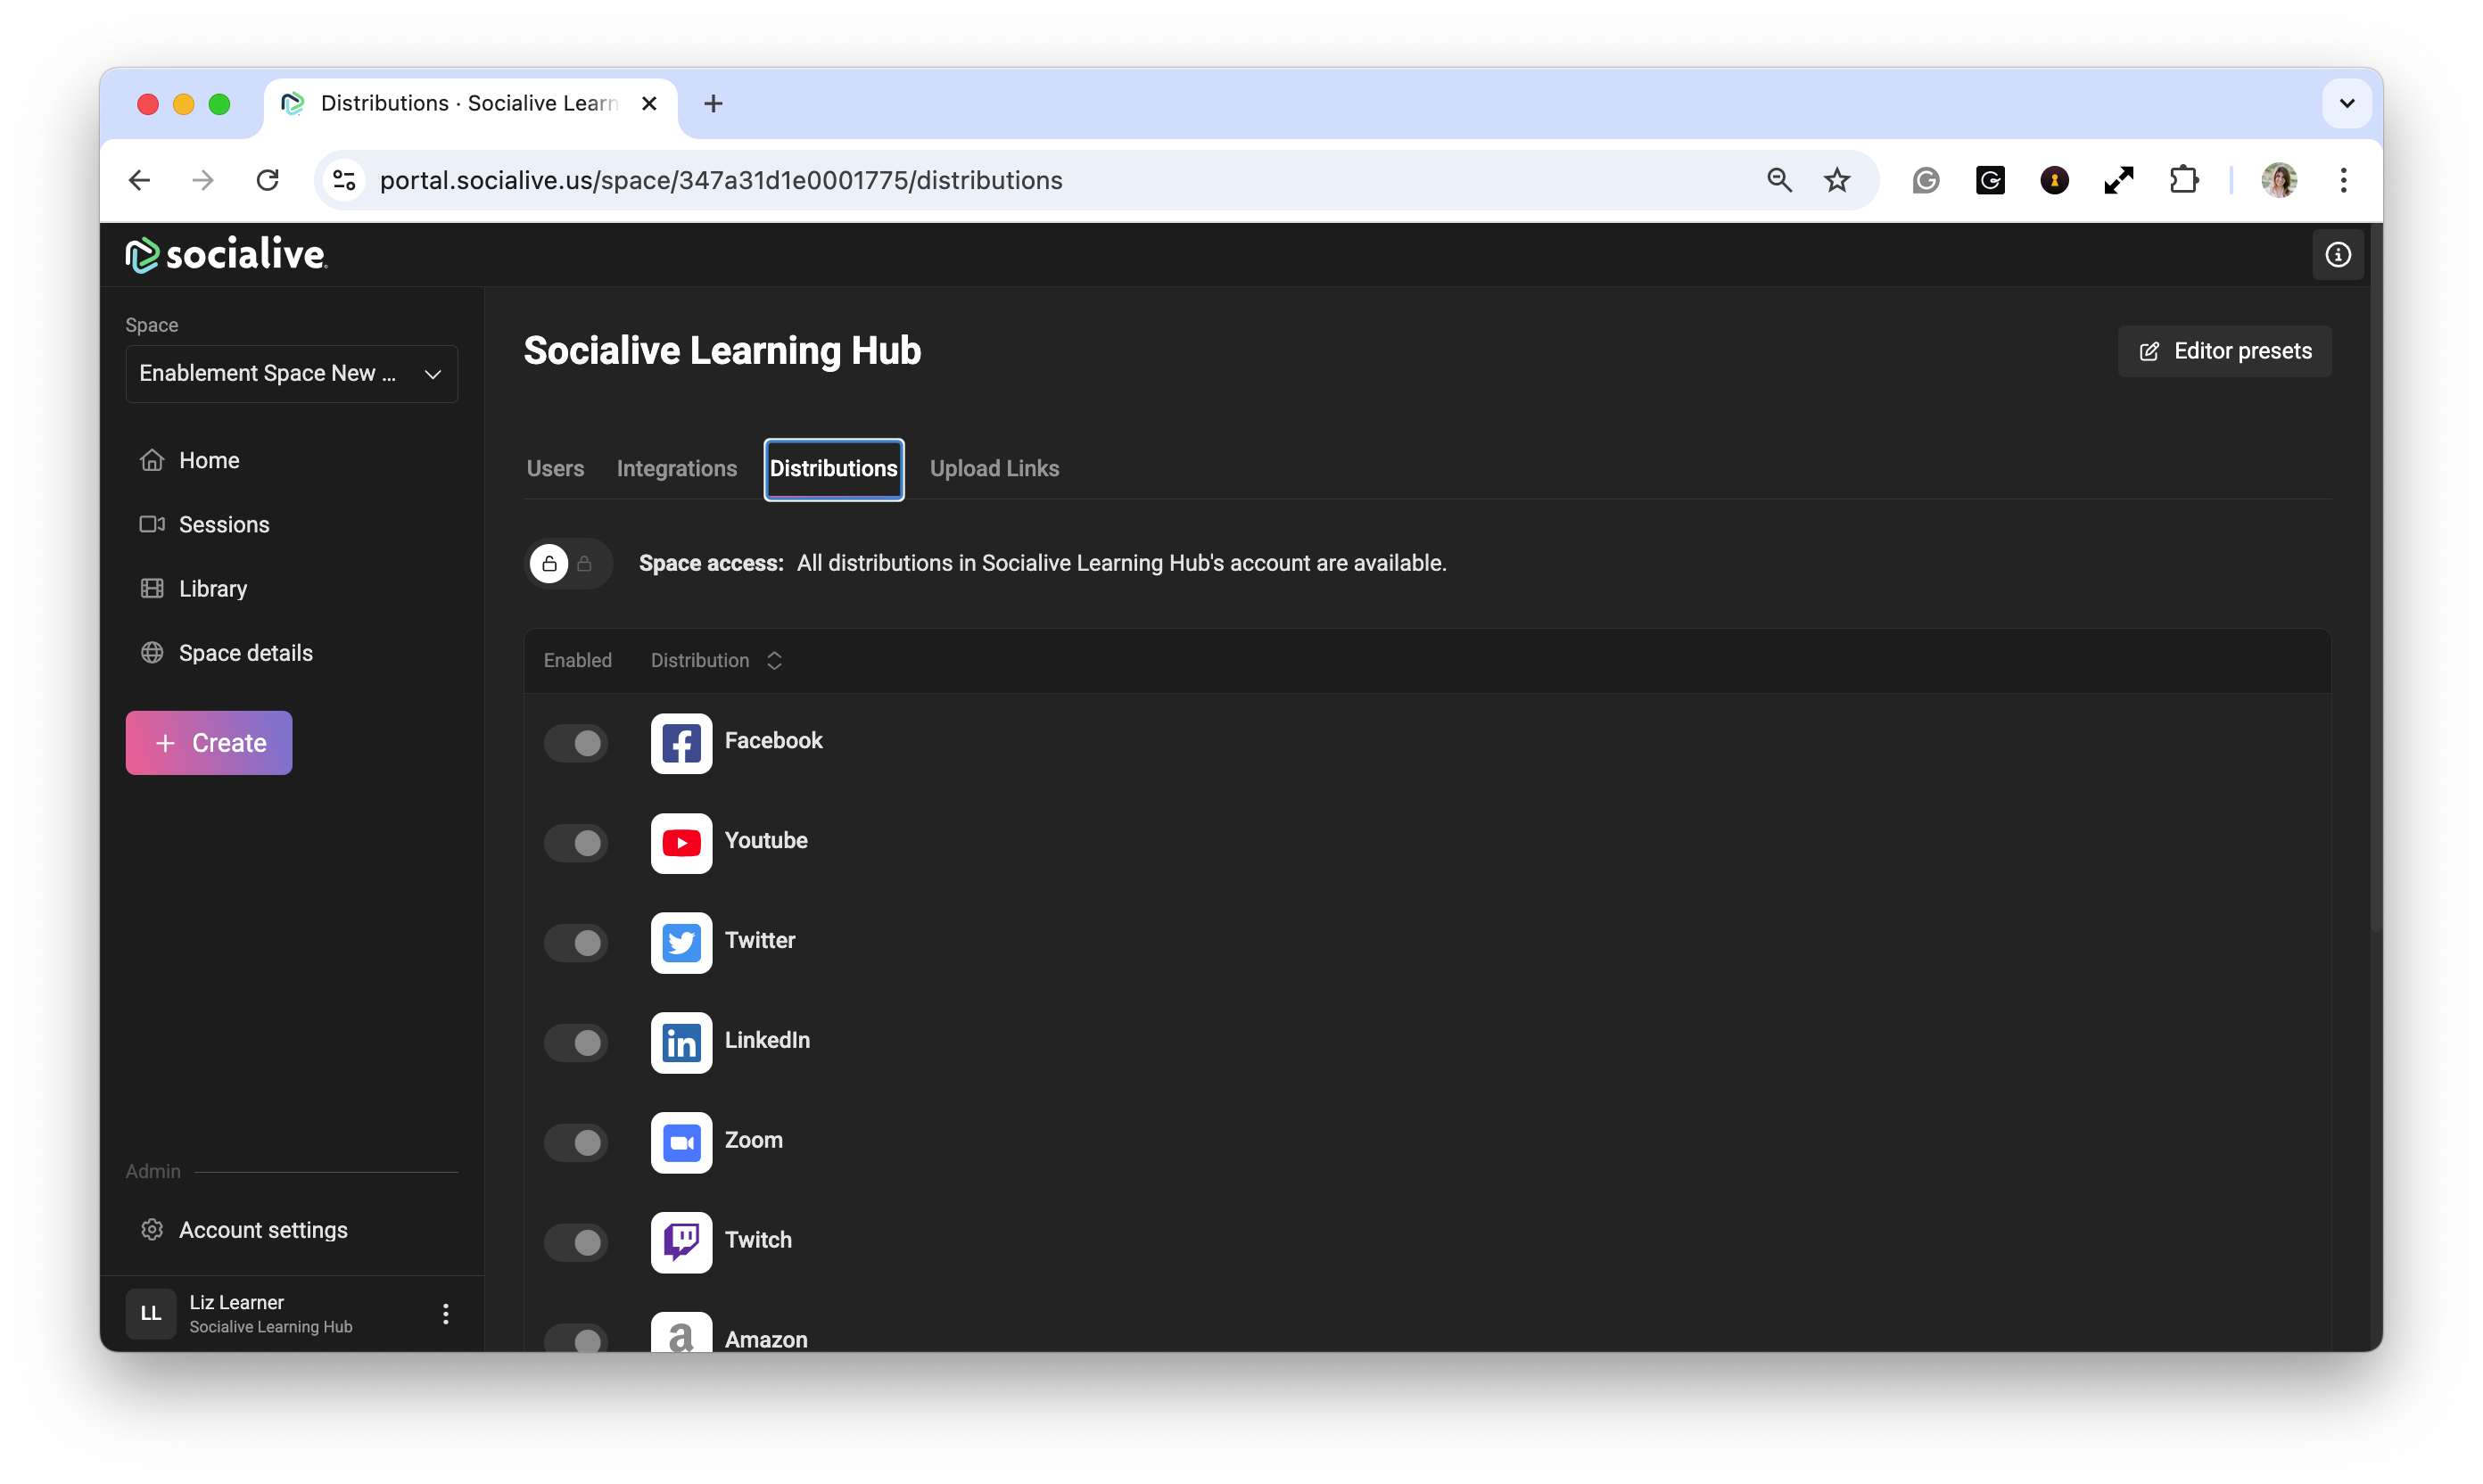Viewport: 2483px width, 1484px height.
Task: Open the info icon in header
Action: (x=2337, y=255)
